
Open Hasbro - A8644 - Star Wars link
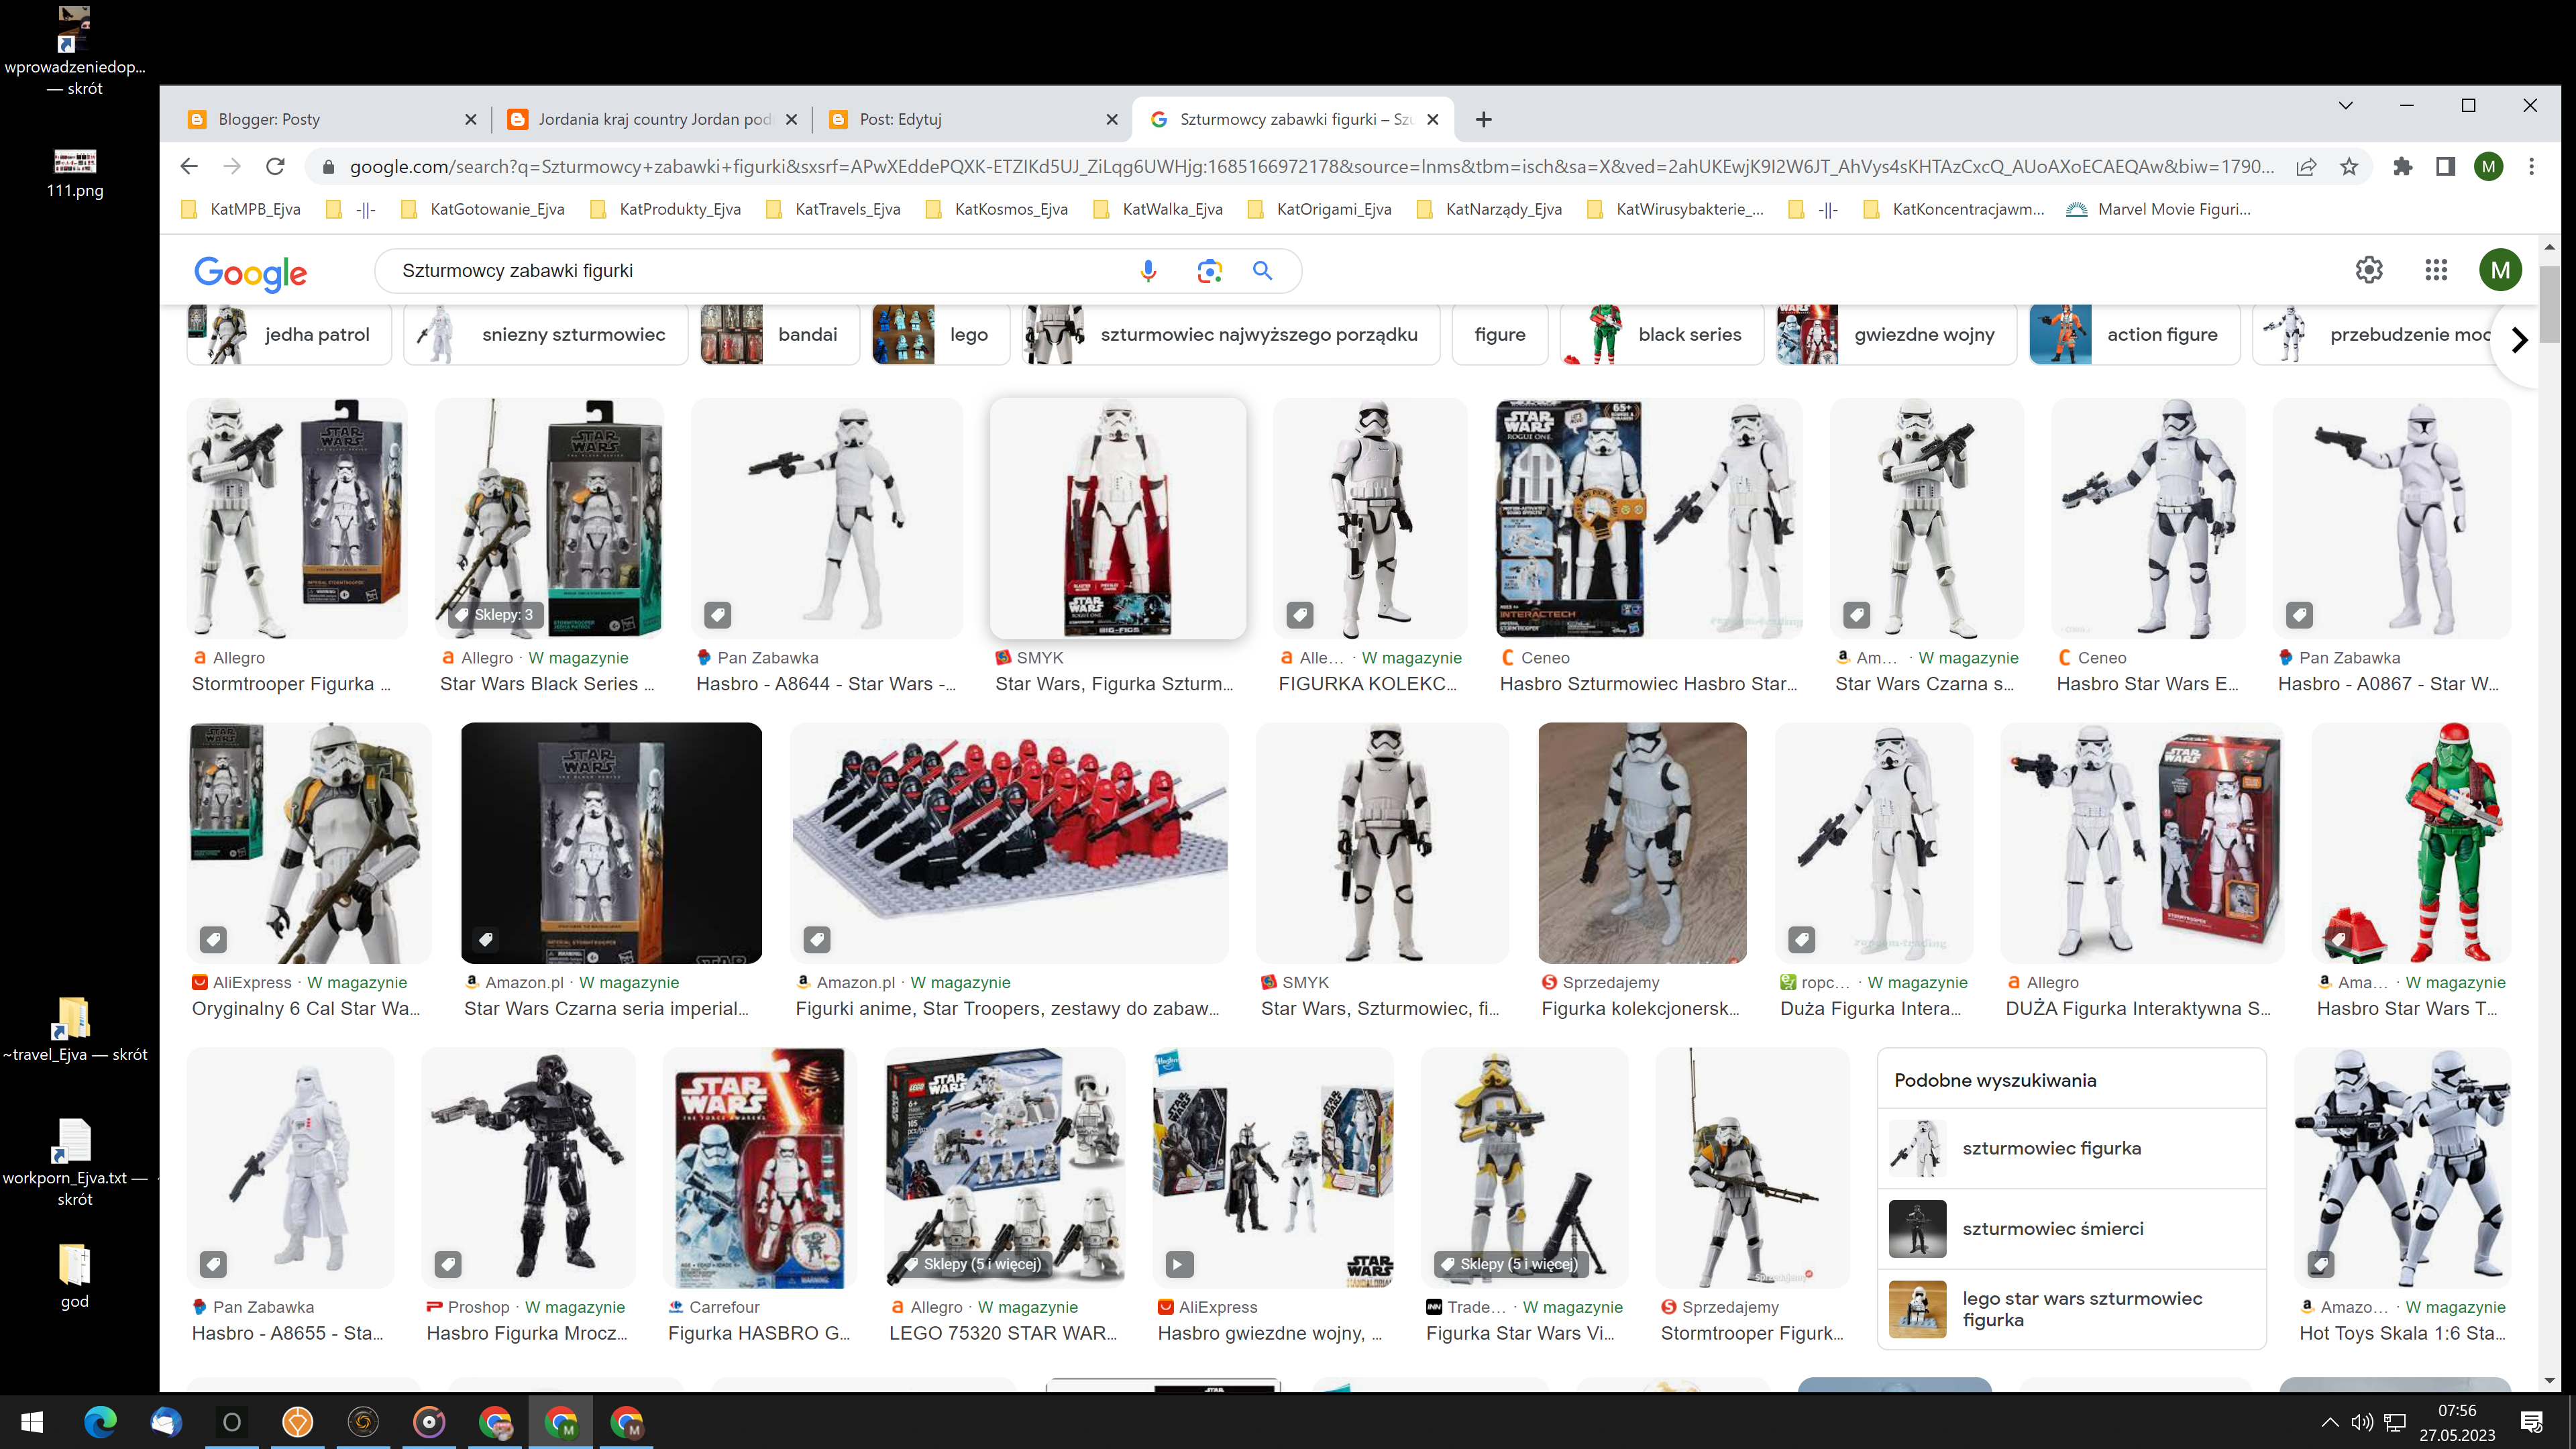826,684
